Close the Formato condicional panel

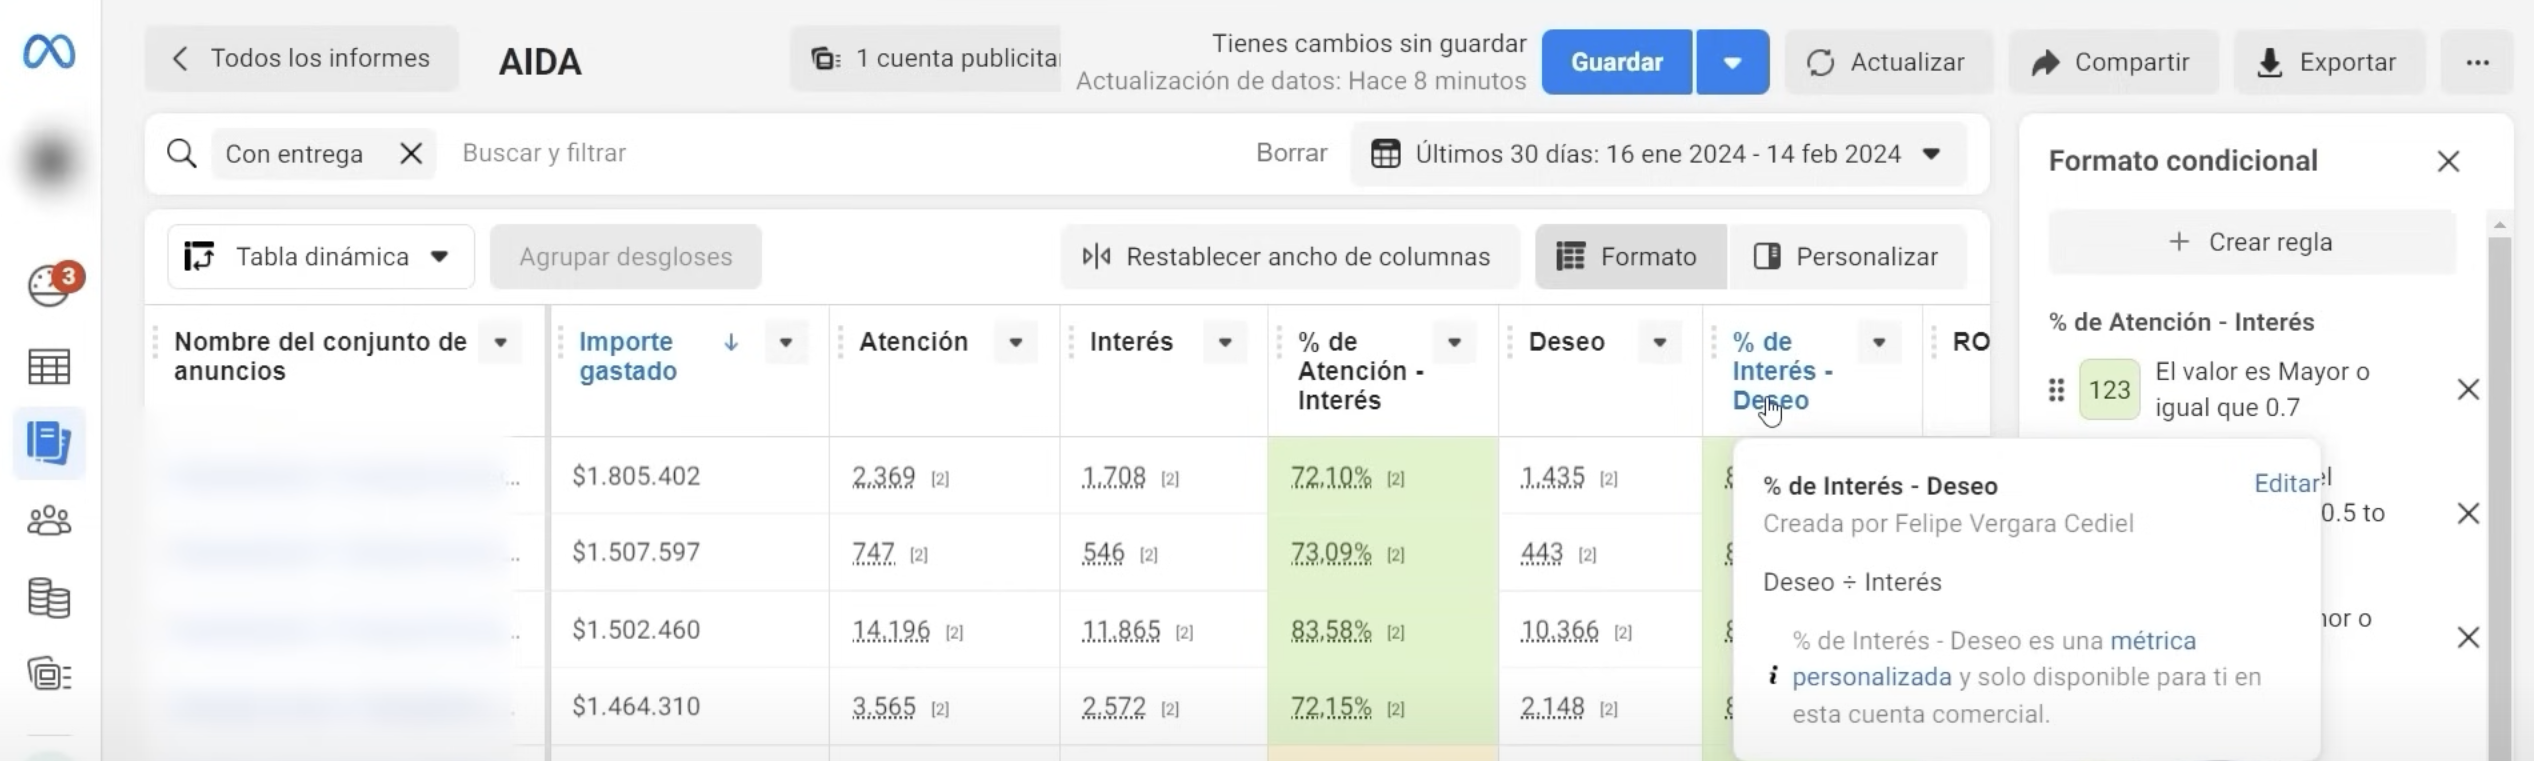(x=2448, y=161)
